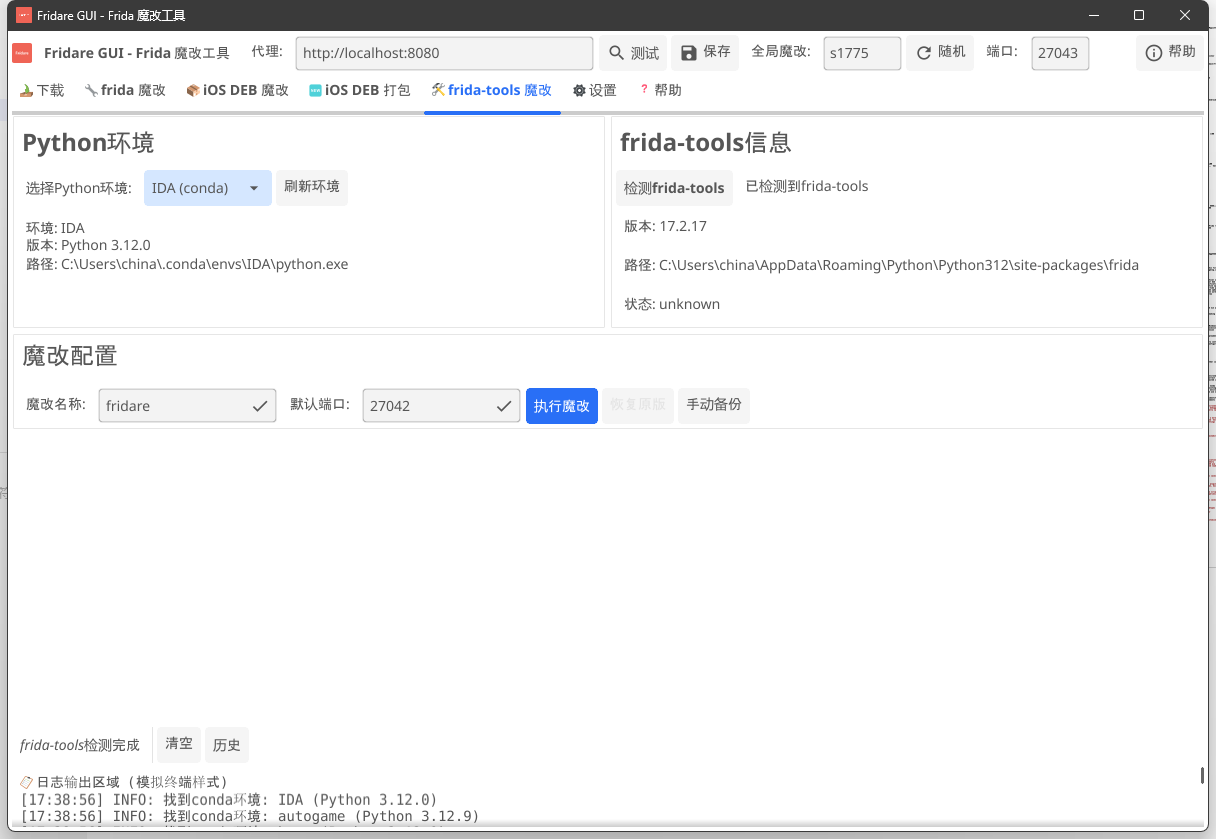Click the floppy disk icon on the 保存 button
The width and height of the screenshot is (1216, 839).
click(688, 53)
